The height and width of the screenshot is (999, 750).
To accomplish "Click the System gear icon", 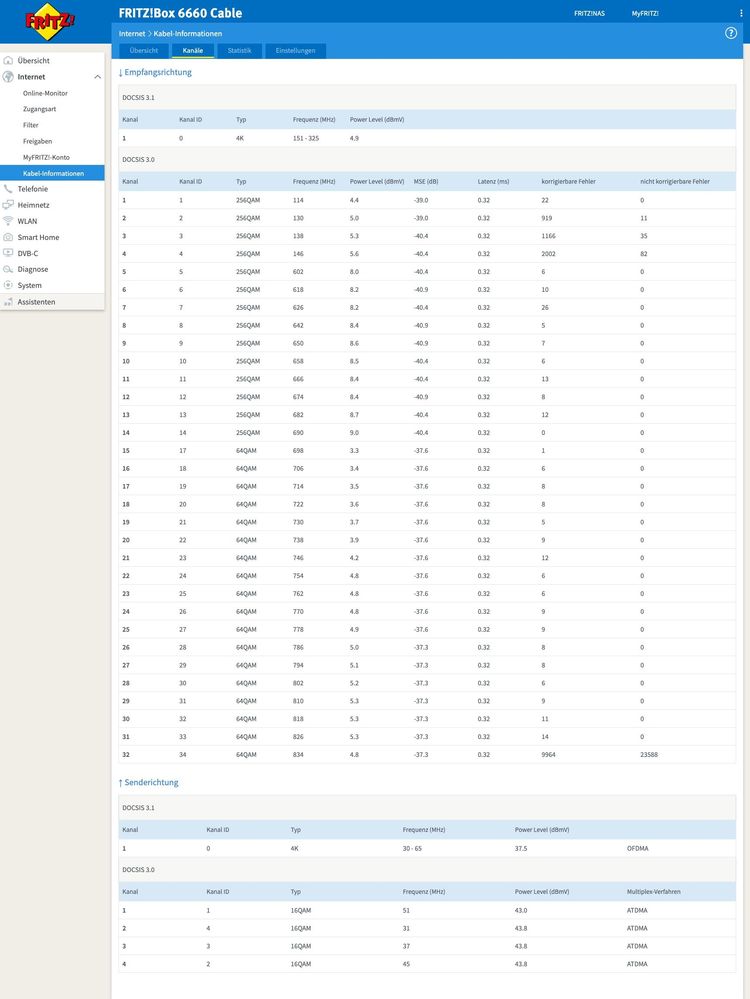I will tap(8, 285).
